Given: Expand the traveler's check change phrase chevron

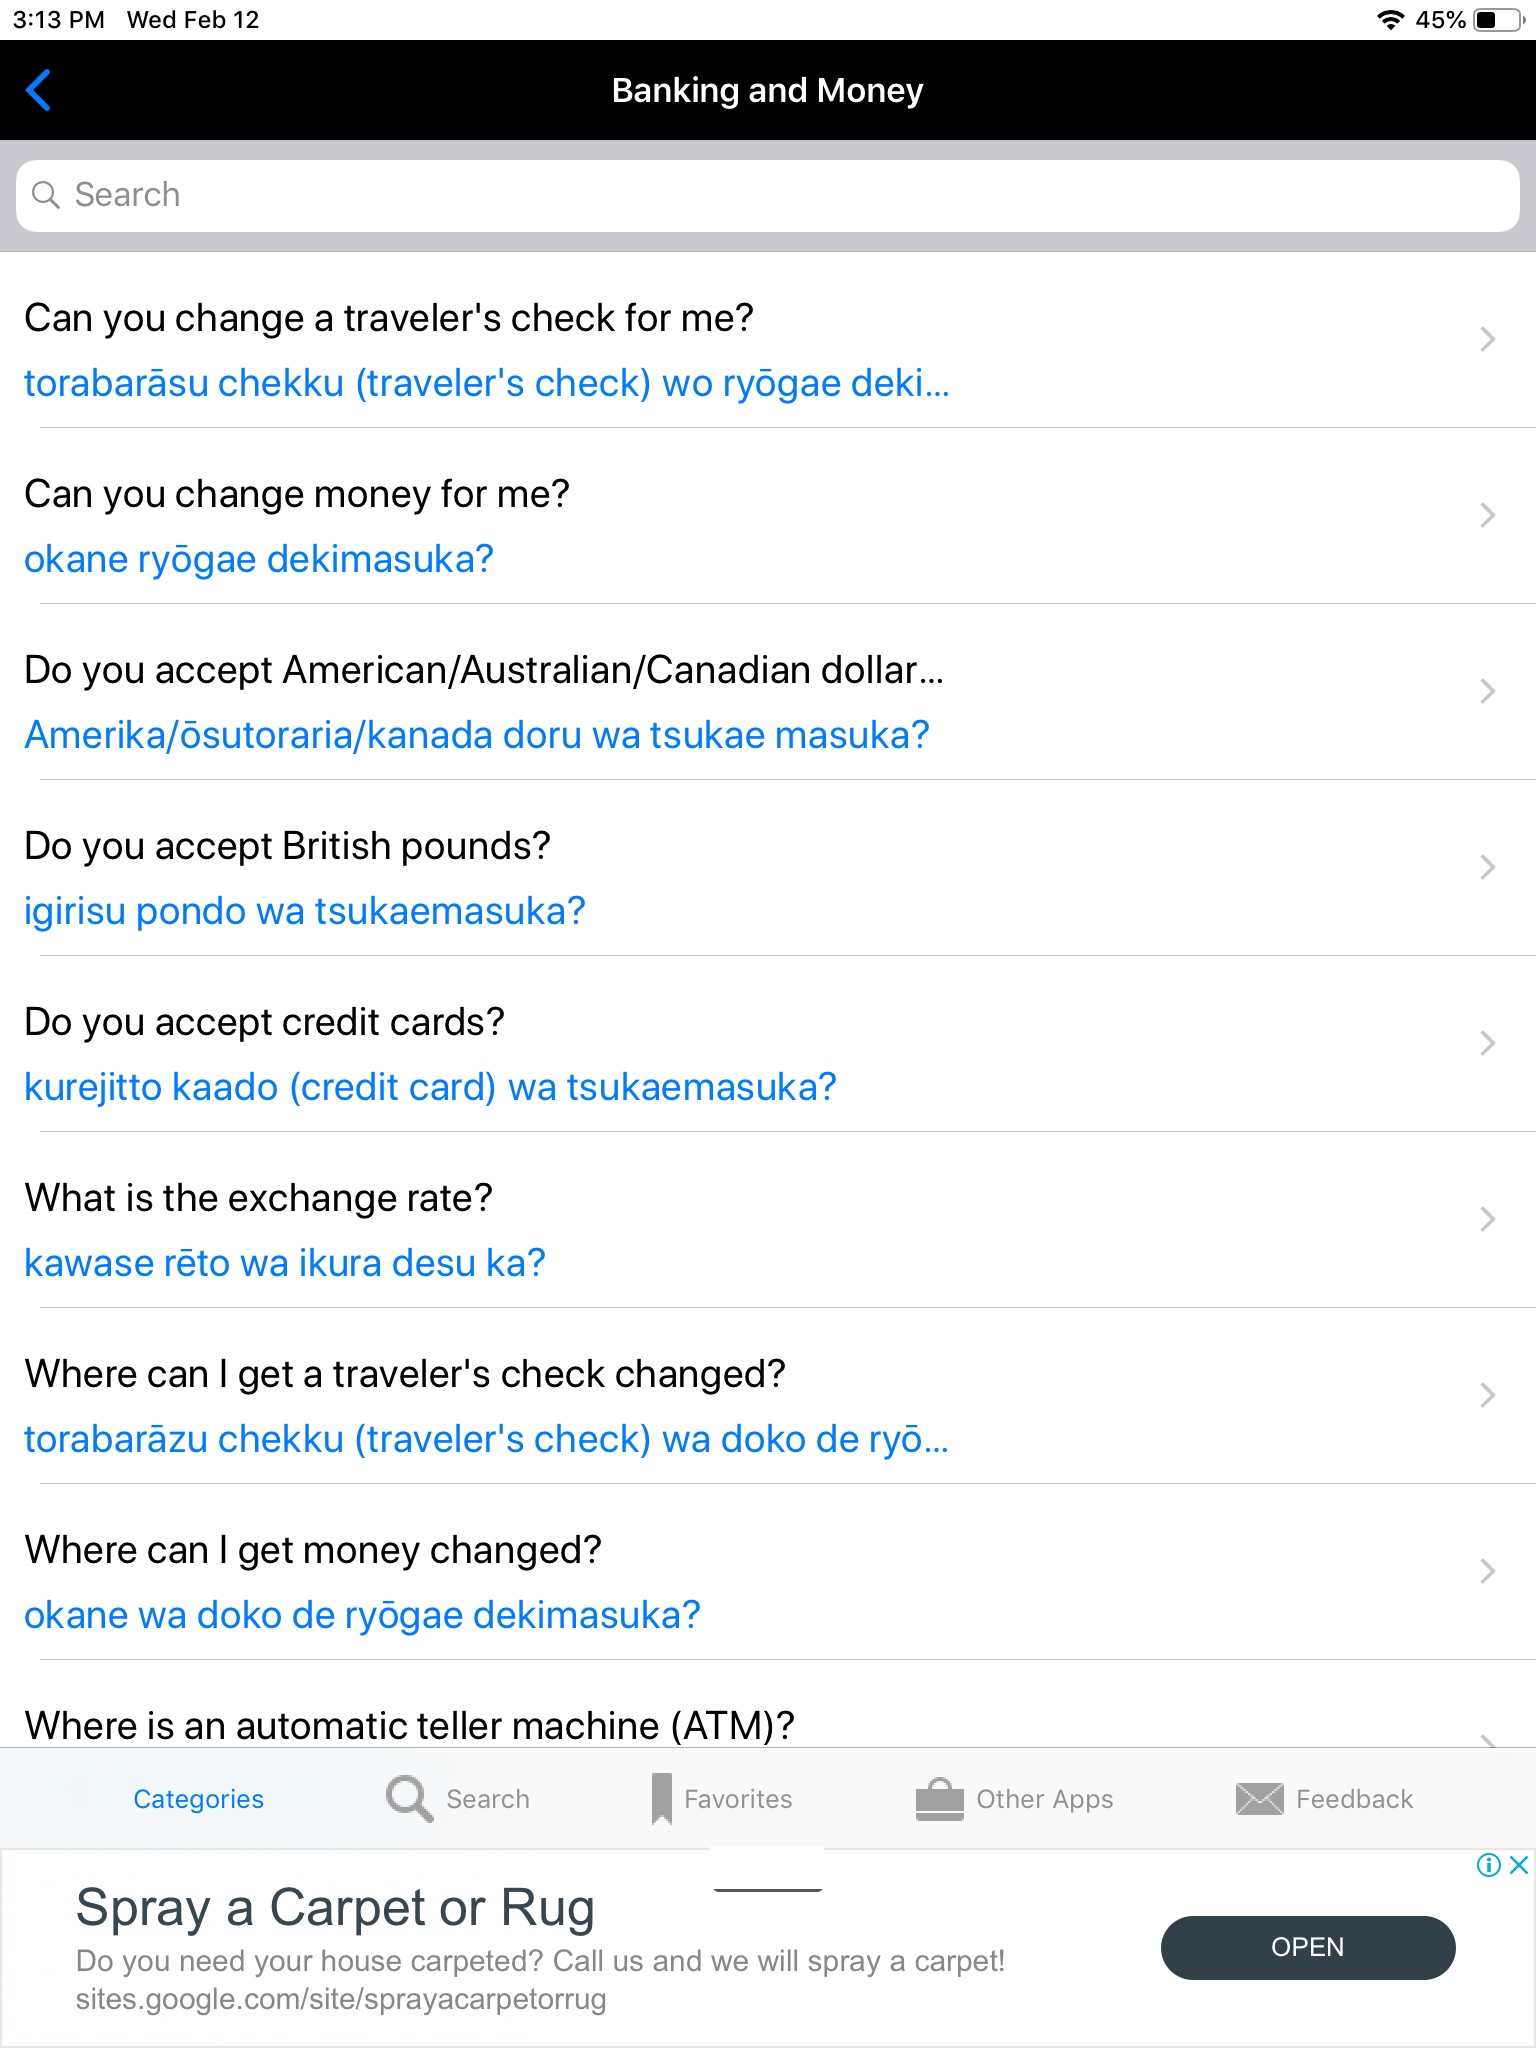Looking at the screenshot, I should point(1487,340).
